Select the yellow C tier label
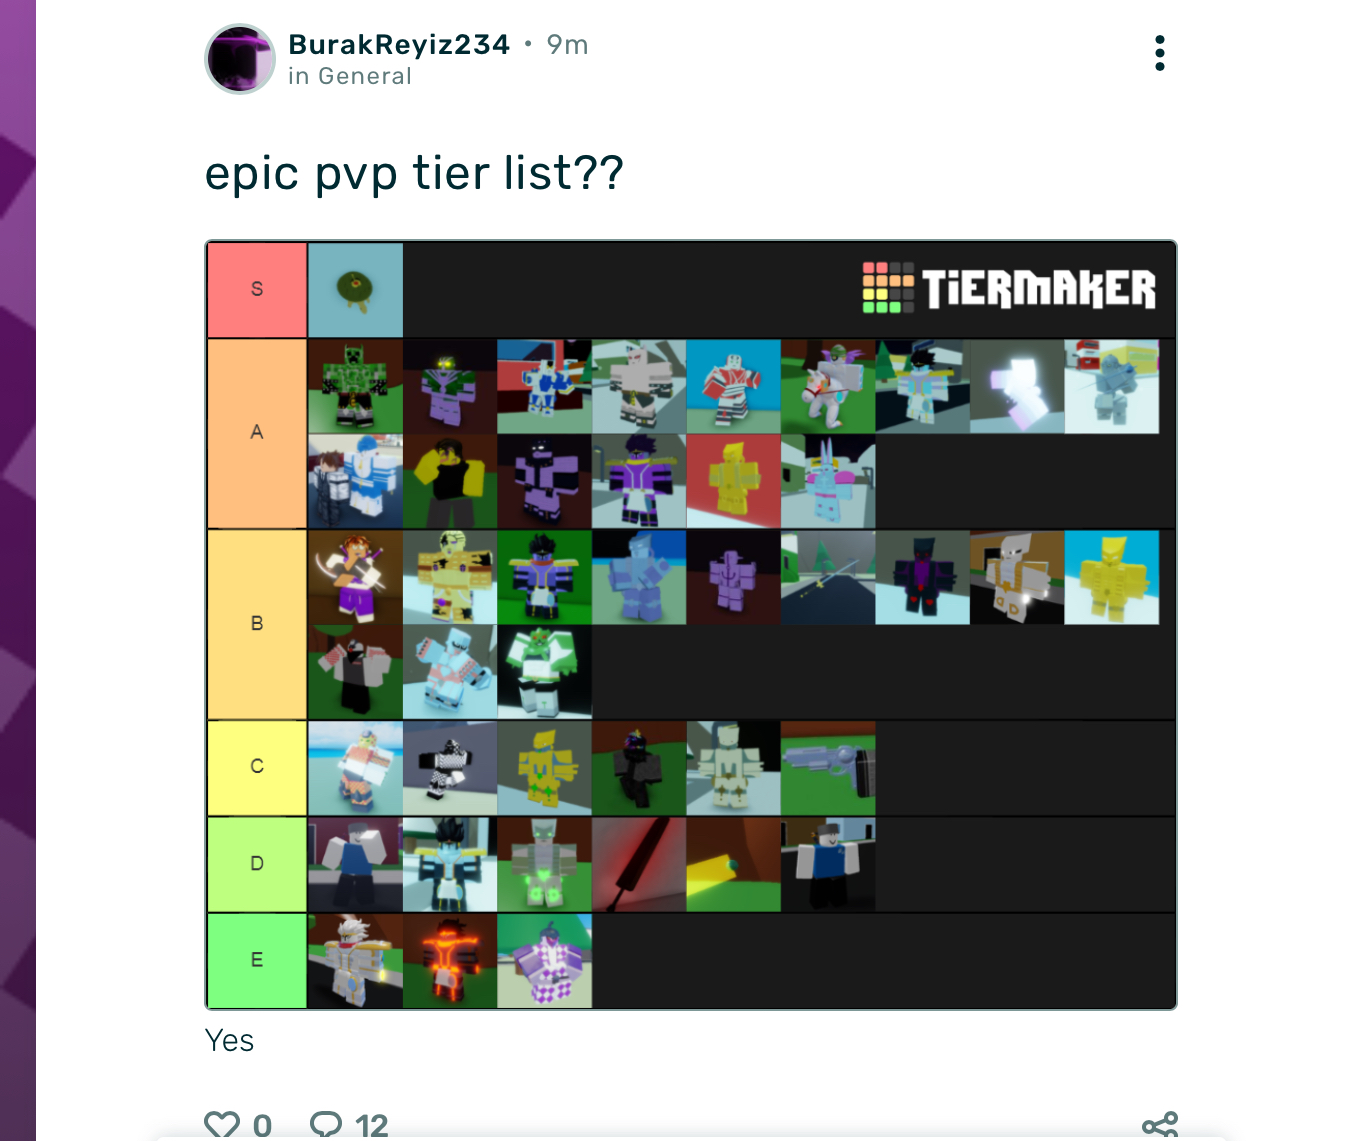 click(x=257, y=767)
